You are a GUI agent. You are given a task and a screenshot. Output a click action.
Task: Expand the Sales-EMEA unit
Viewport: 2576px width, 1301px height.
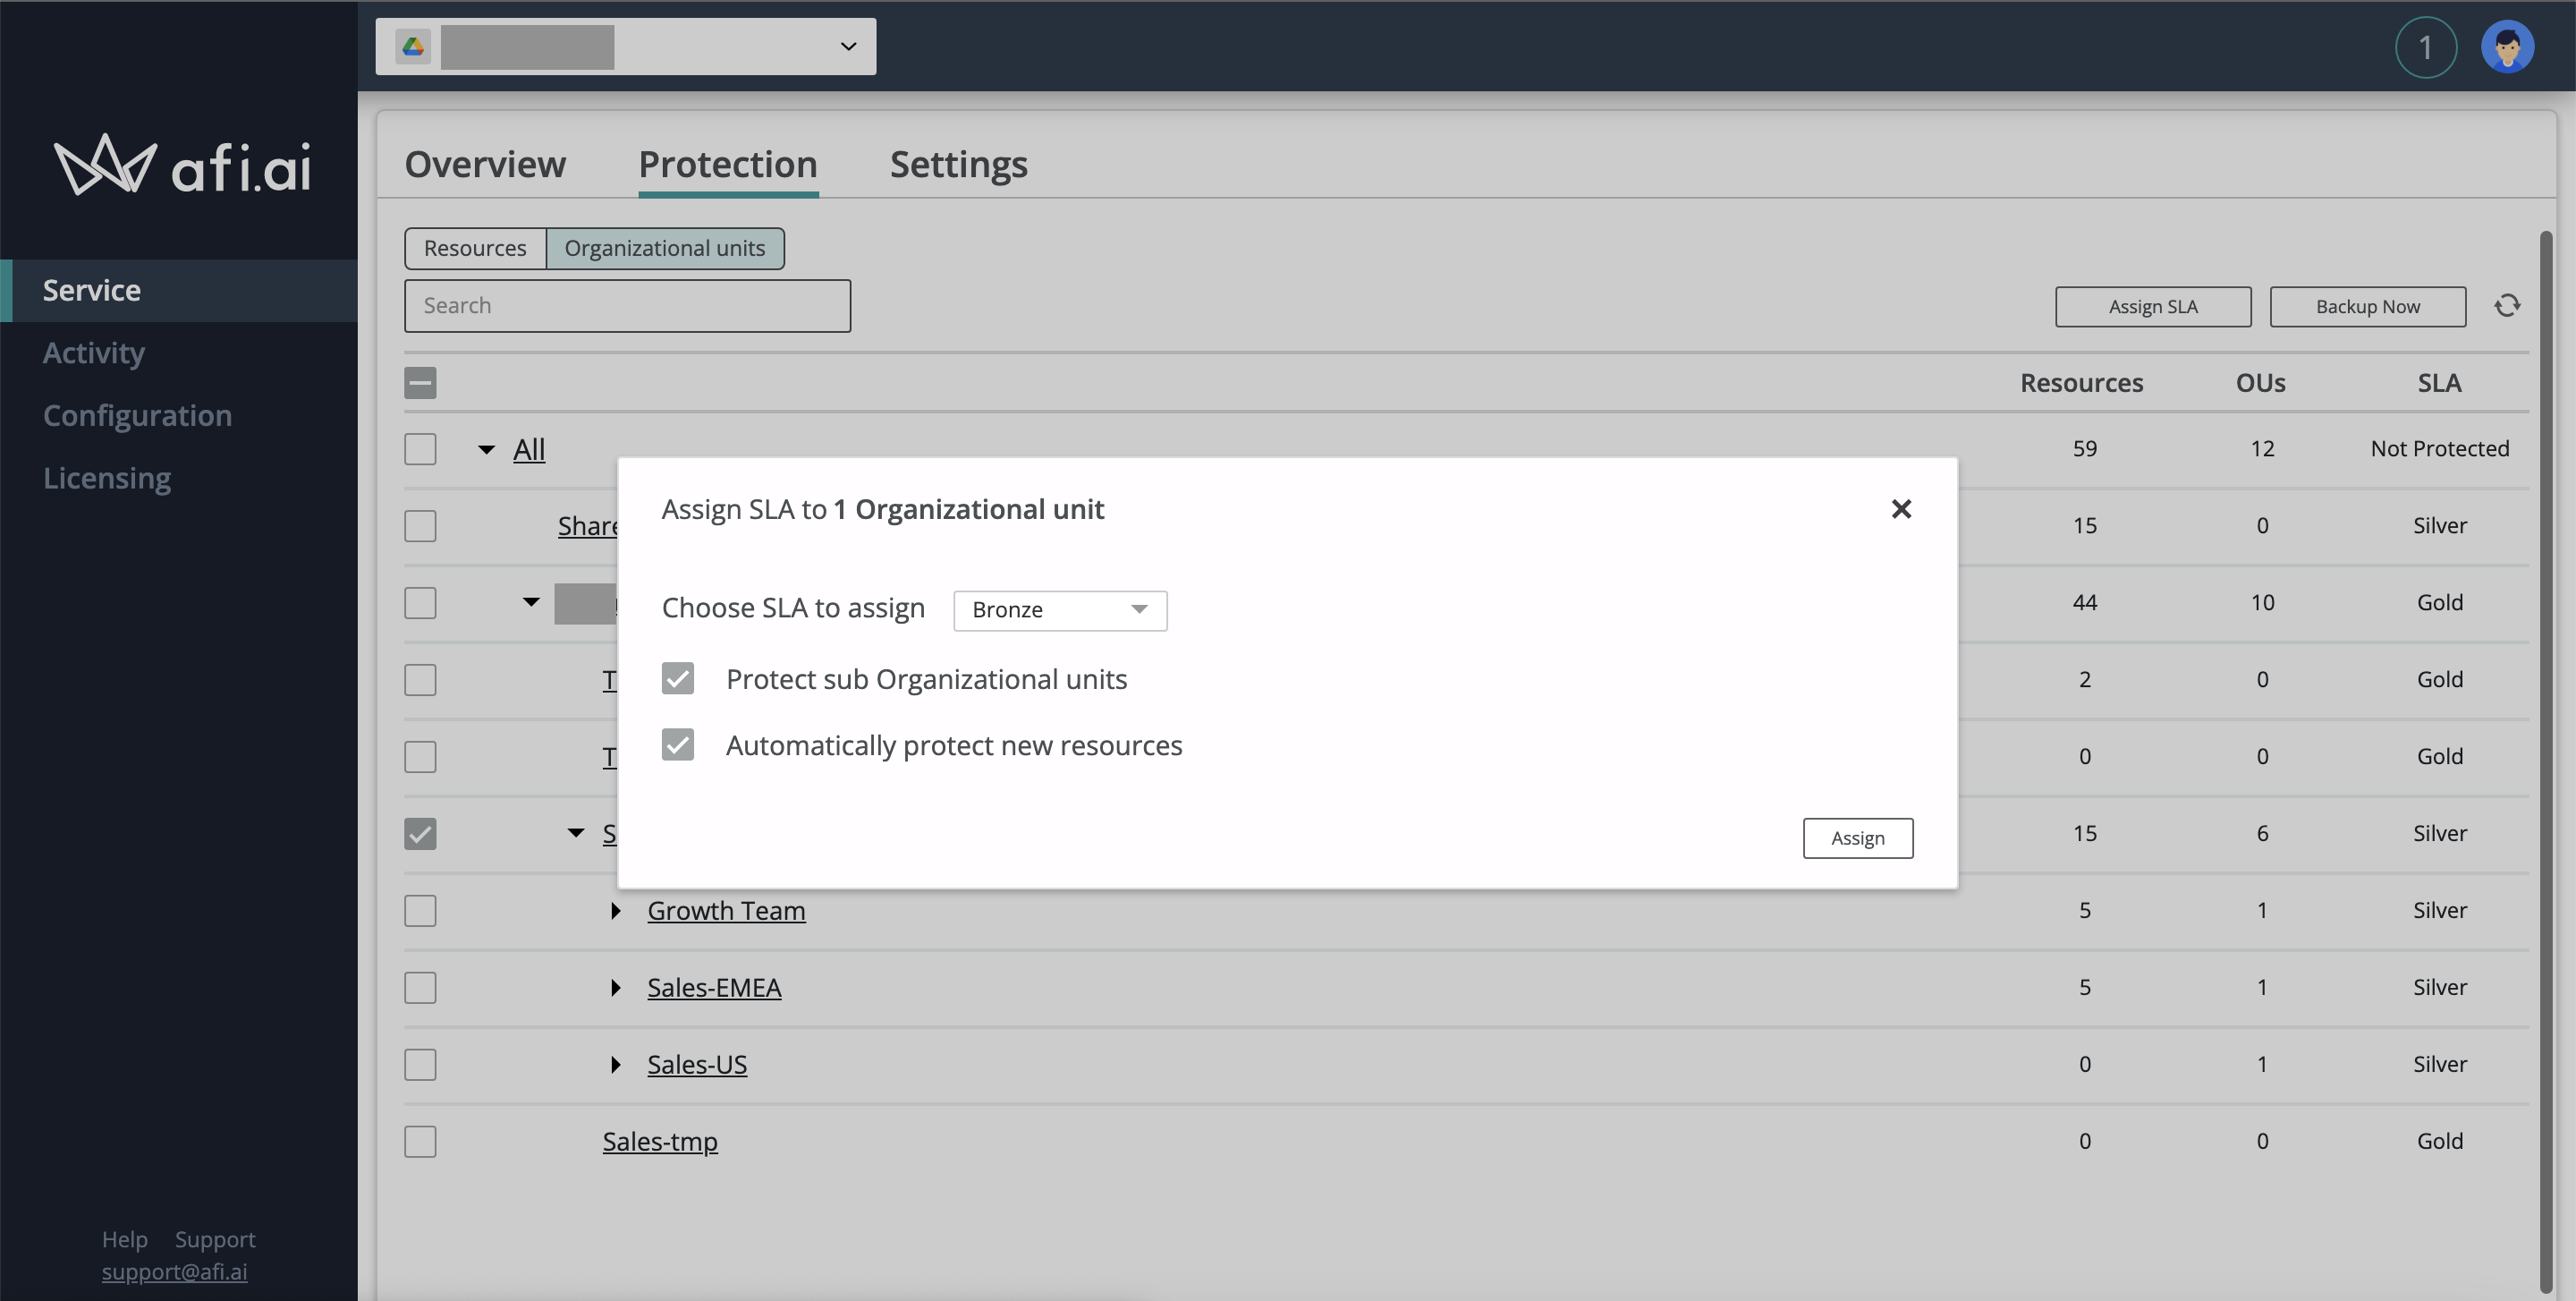pyautogui.click(x=616, y=988)
